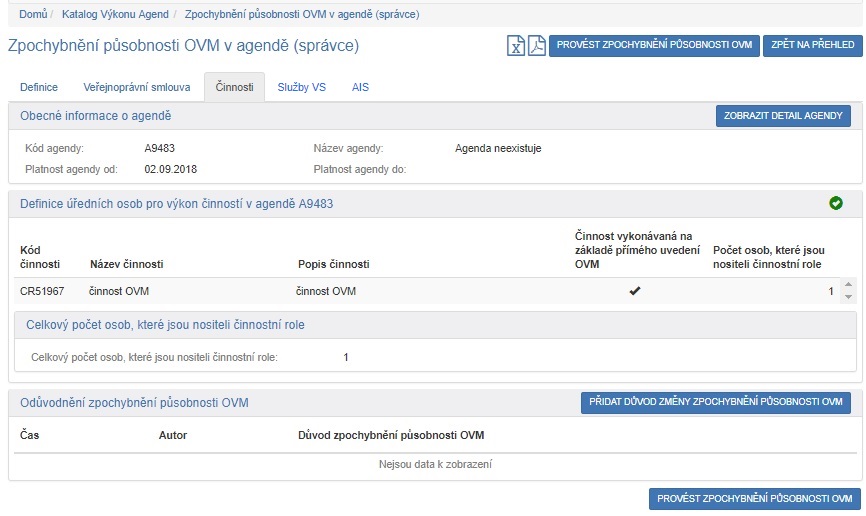This screenshot has width=866, height=516.
Task: Go to the Domů breadcrumb link
Action: pos(33,15)
